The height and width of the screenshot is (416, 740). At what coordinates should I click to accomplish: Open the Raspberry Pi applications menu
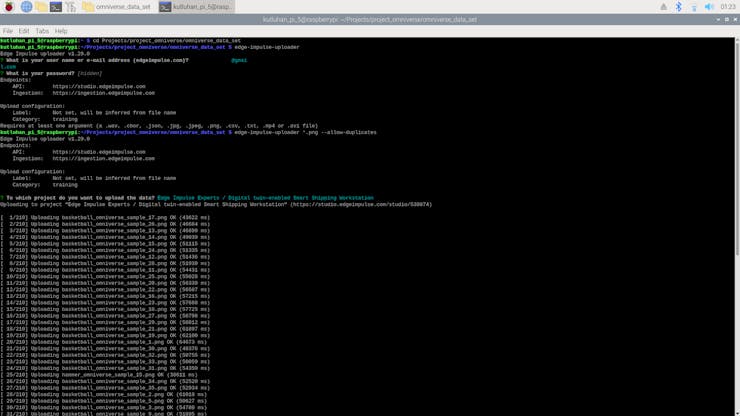(x=9, y=7)
